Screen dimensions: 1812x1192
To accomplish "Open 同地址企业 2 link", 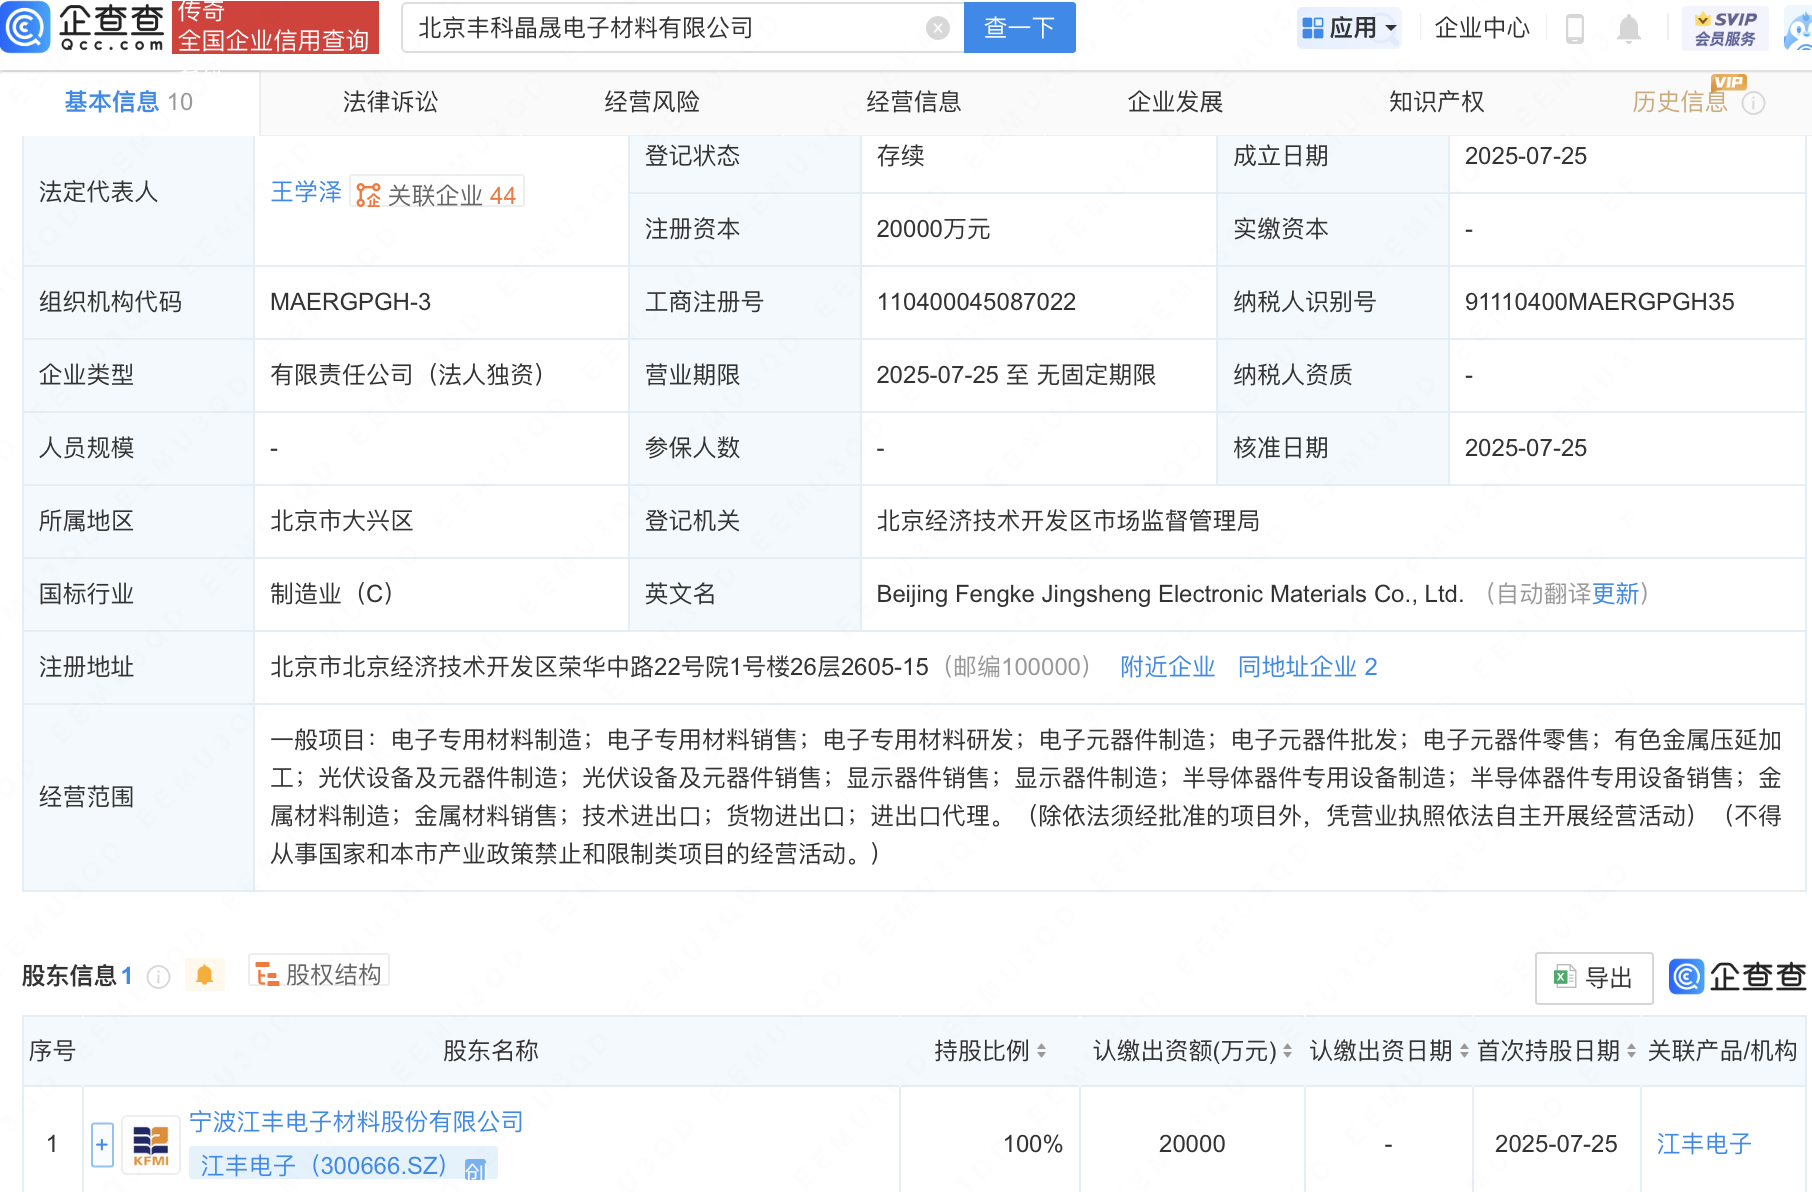I will point(1307,667).
